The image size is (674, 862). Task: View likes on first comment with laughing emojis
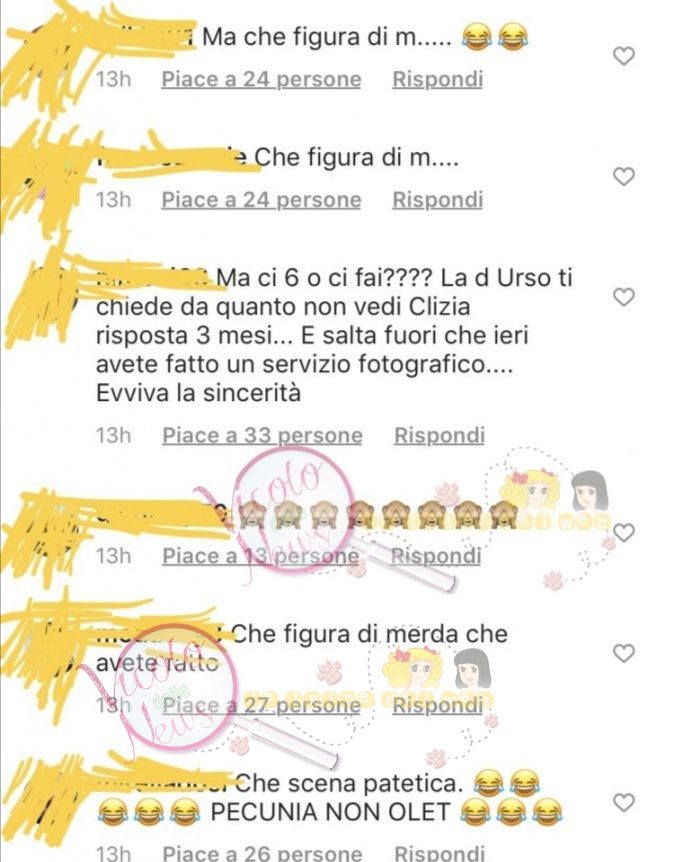pyautogui.click(x=261, y=79)
